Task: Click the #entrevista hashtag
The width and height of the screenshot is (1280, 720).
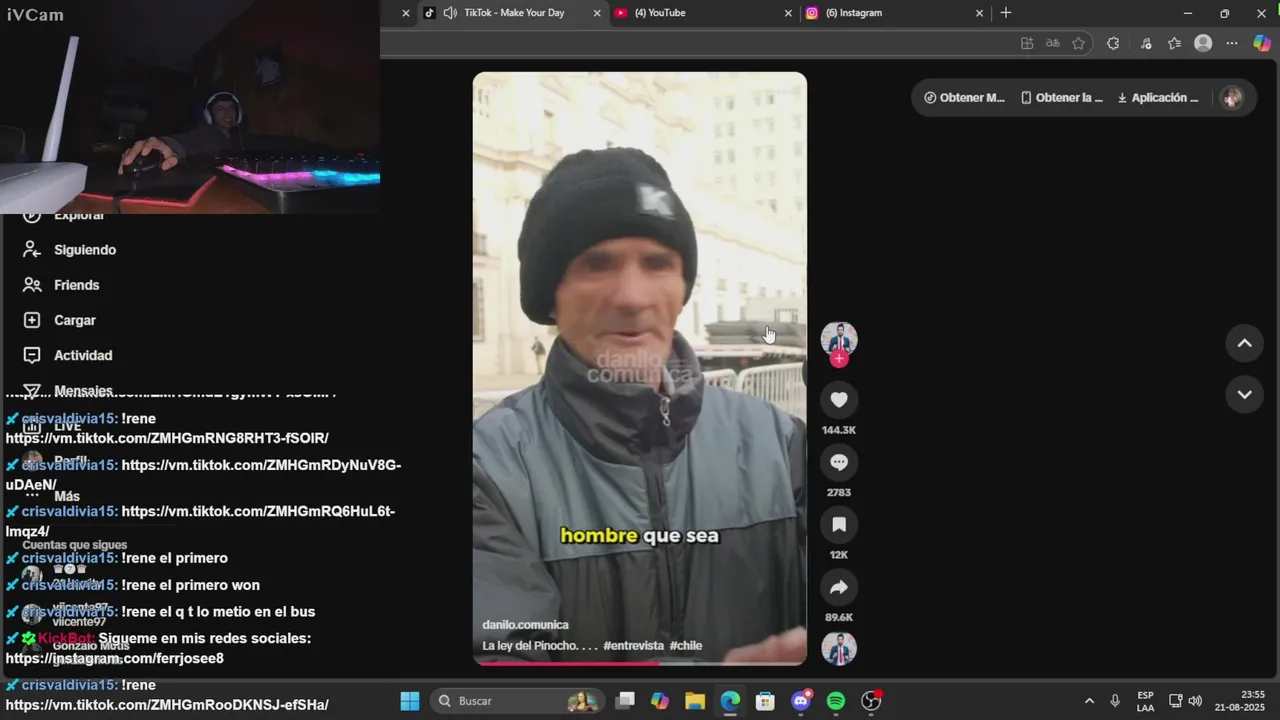Action: coord(633,646)
